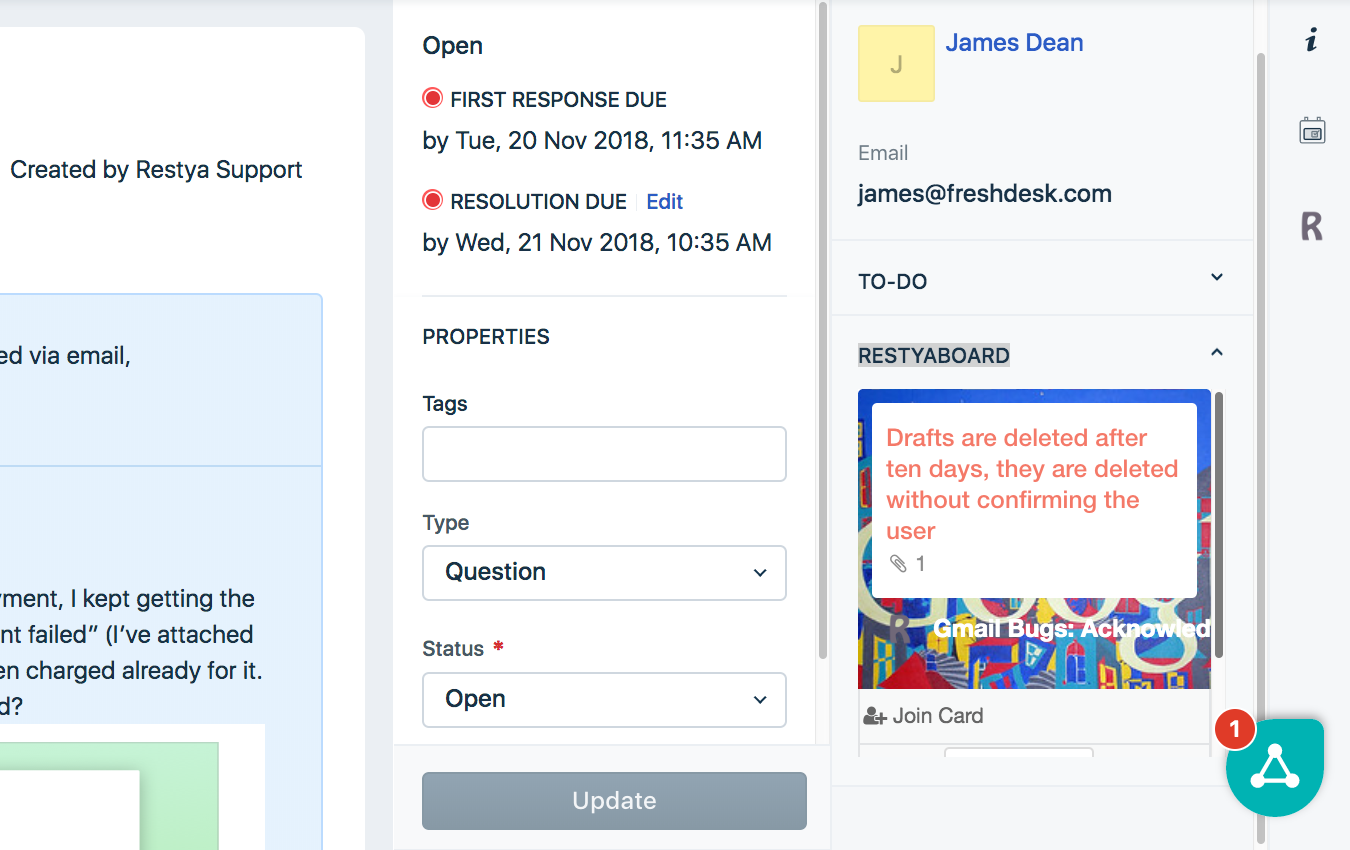The image size is (1350, 850).
Task: Open the Restyaboard R icon in sidebar
Action: tap(1312, 227)
